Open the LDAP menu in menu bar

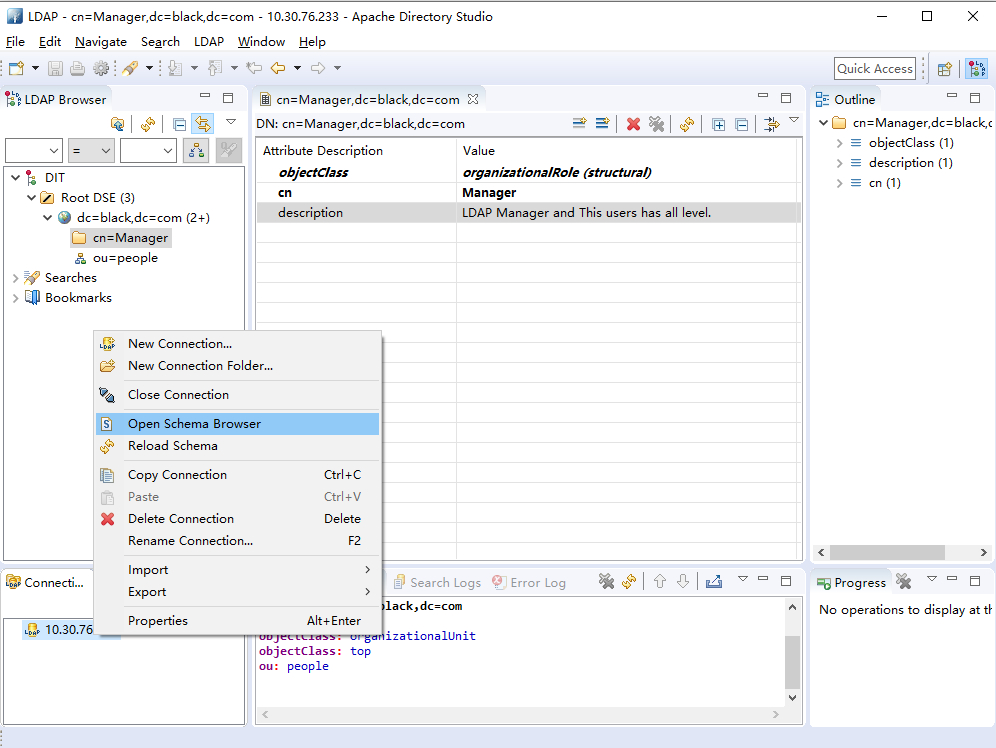[x=209, y=42]
